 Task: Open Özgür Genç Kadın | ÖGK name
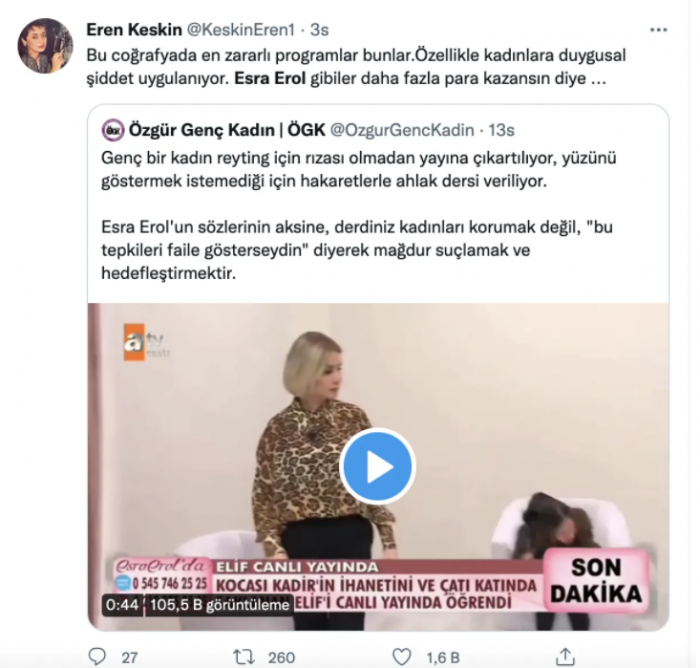(x=227, y=130)
